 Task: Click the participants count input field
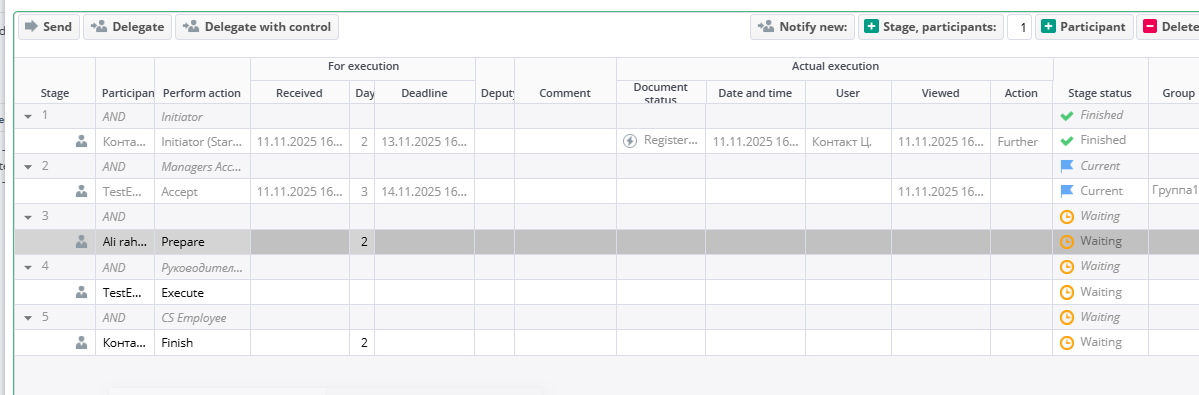point(1019,27)
